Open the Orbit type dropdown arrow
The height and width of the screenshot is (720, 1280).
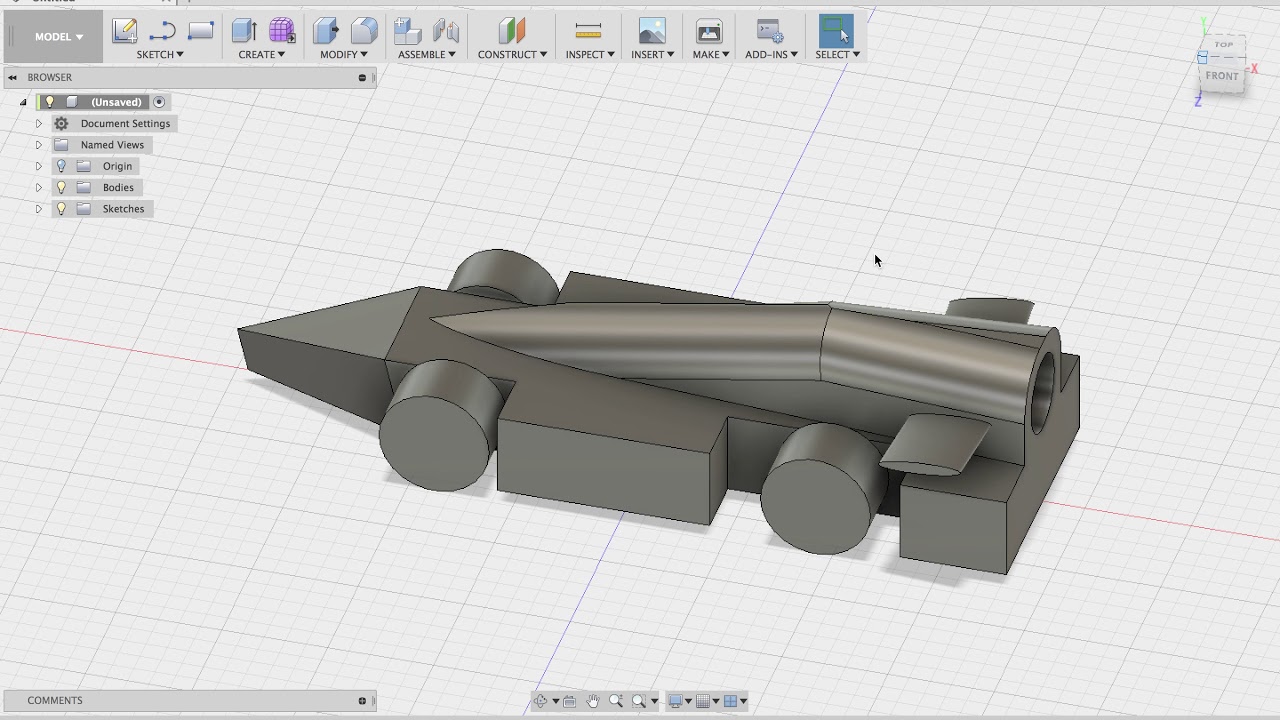(x=555, y=701)
